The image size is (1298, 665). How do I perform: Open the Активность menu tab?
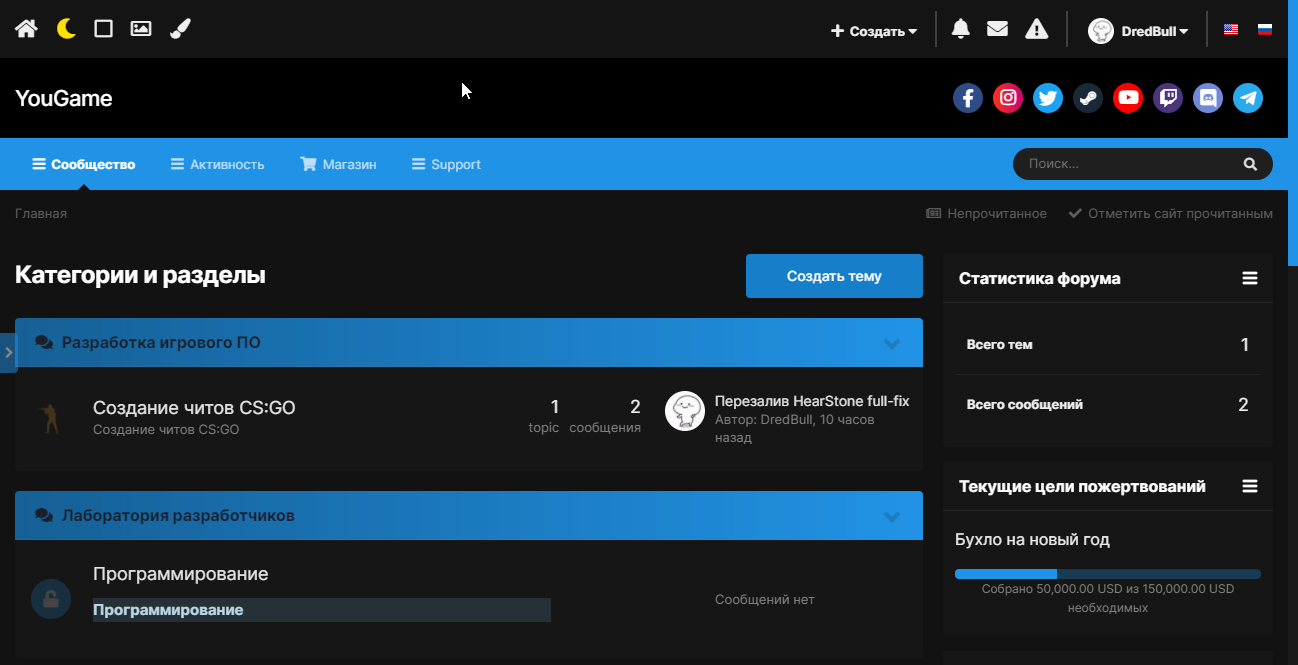coord(217,164)
